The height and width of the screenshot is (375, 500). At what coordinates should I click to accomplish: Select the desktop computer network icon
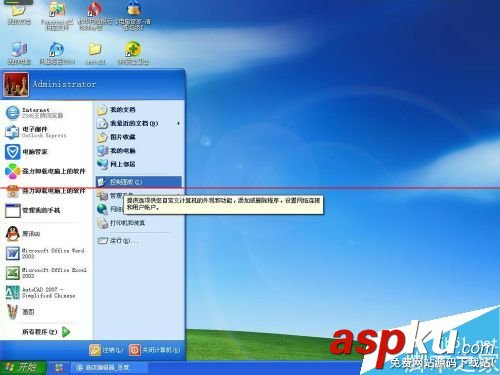(19, 53)
